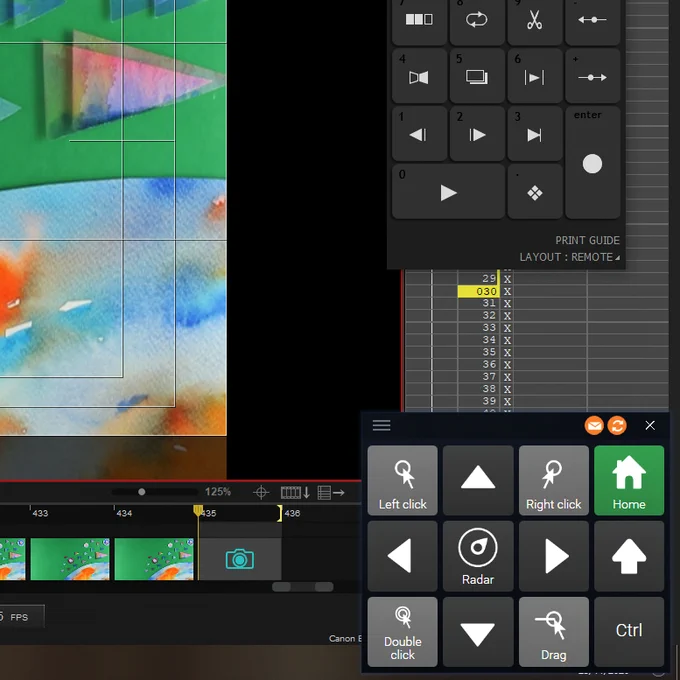Click the loop icon on keypad key 8

477,20
